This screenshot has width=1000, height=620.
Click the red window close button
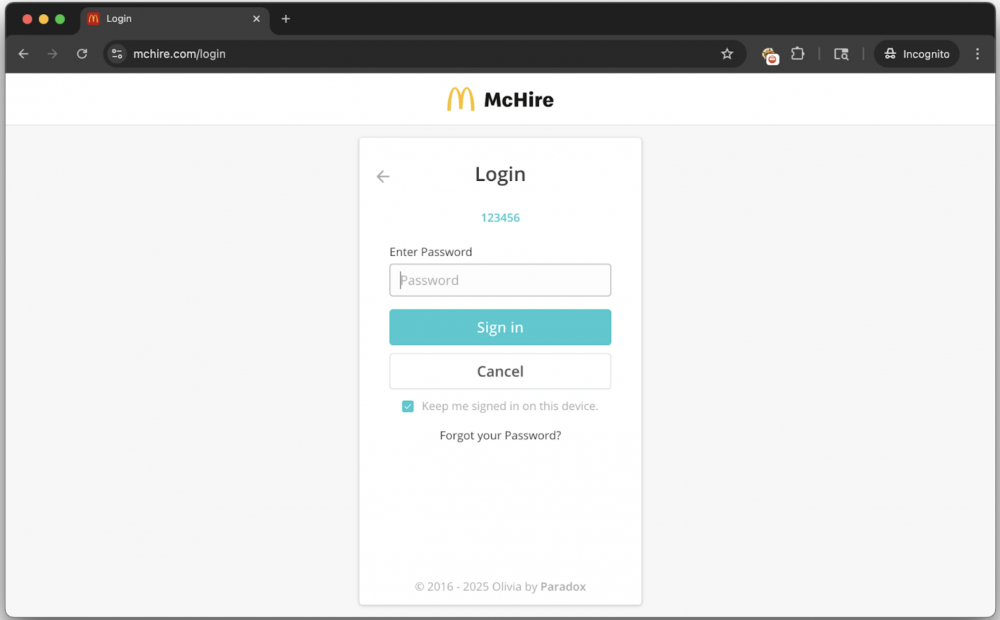tap(27, 19)
